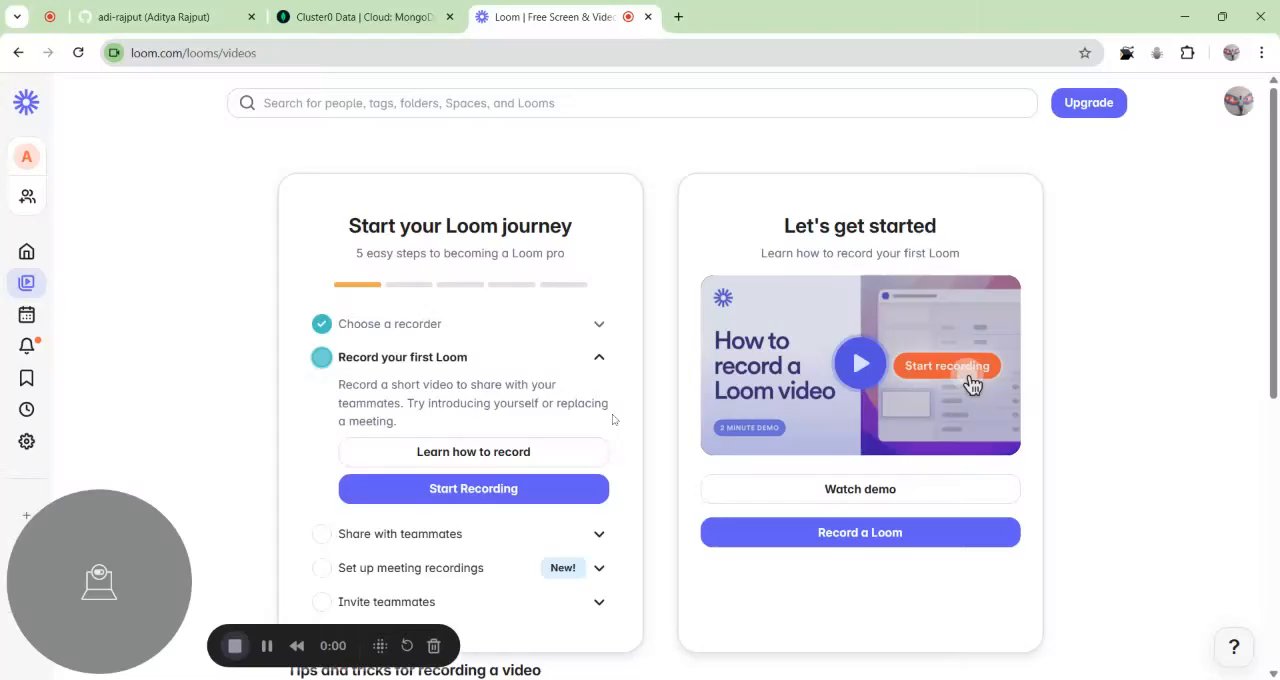1280x680 pixels.
Task: Click the 'Start your Loom journey' heading
Action: click(460, 226)
